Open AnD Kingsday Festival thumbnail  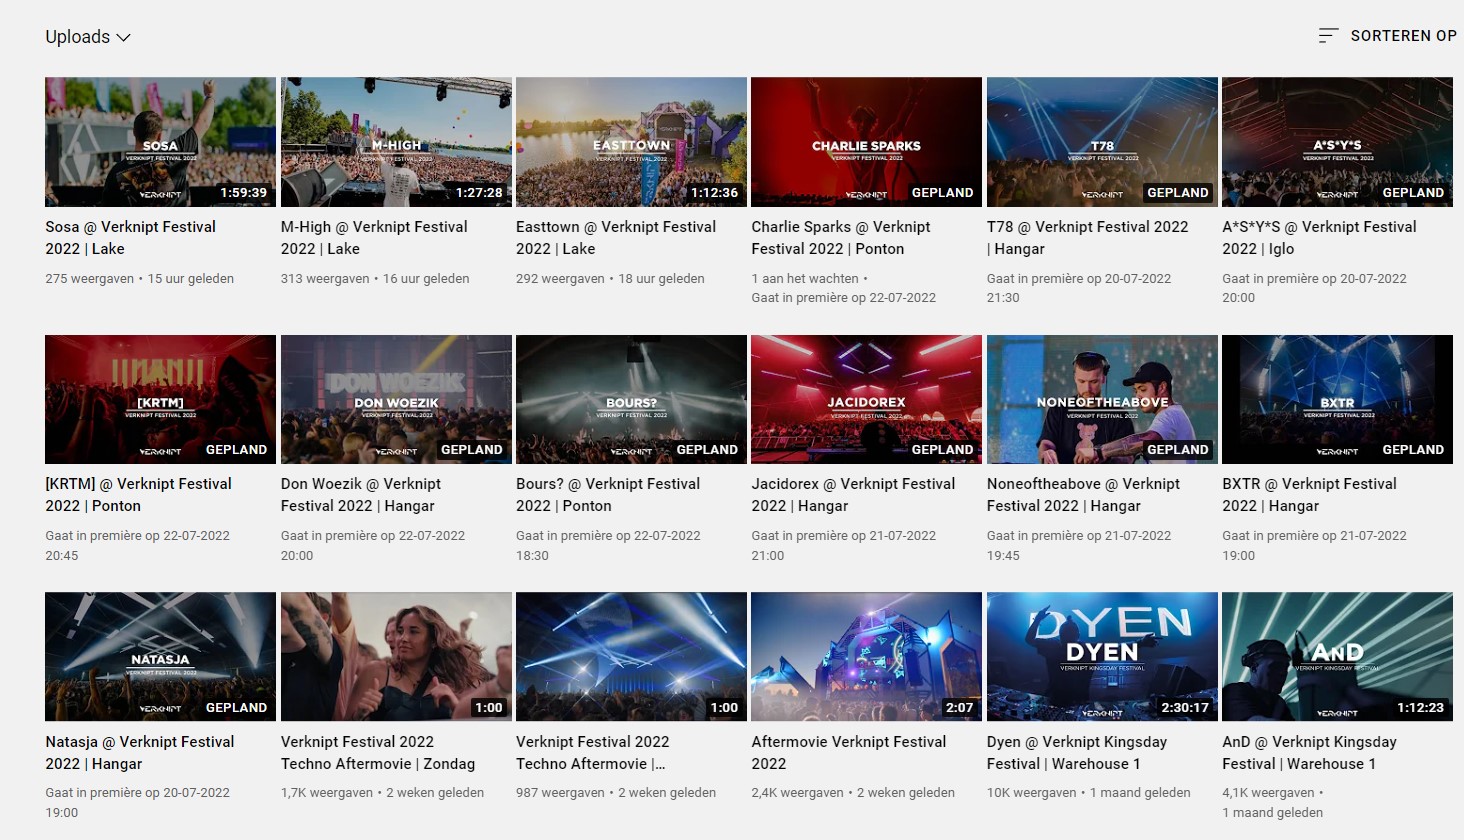pos(1337,656)
